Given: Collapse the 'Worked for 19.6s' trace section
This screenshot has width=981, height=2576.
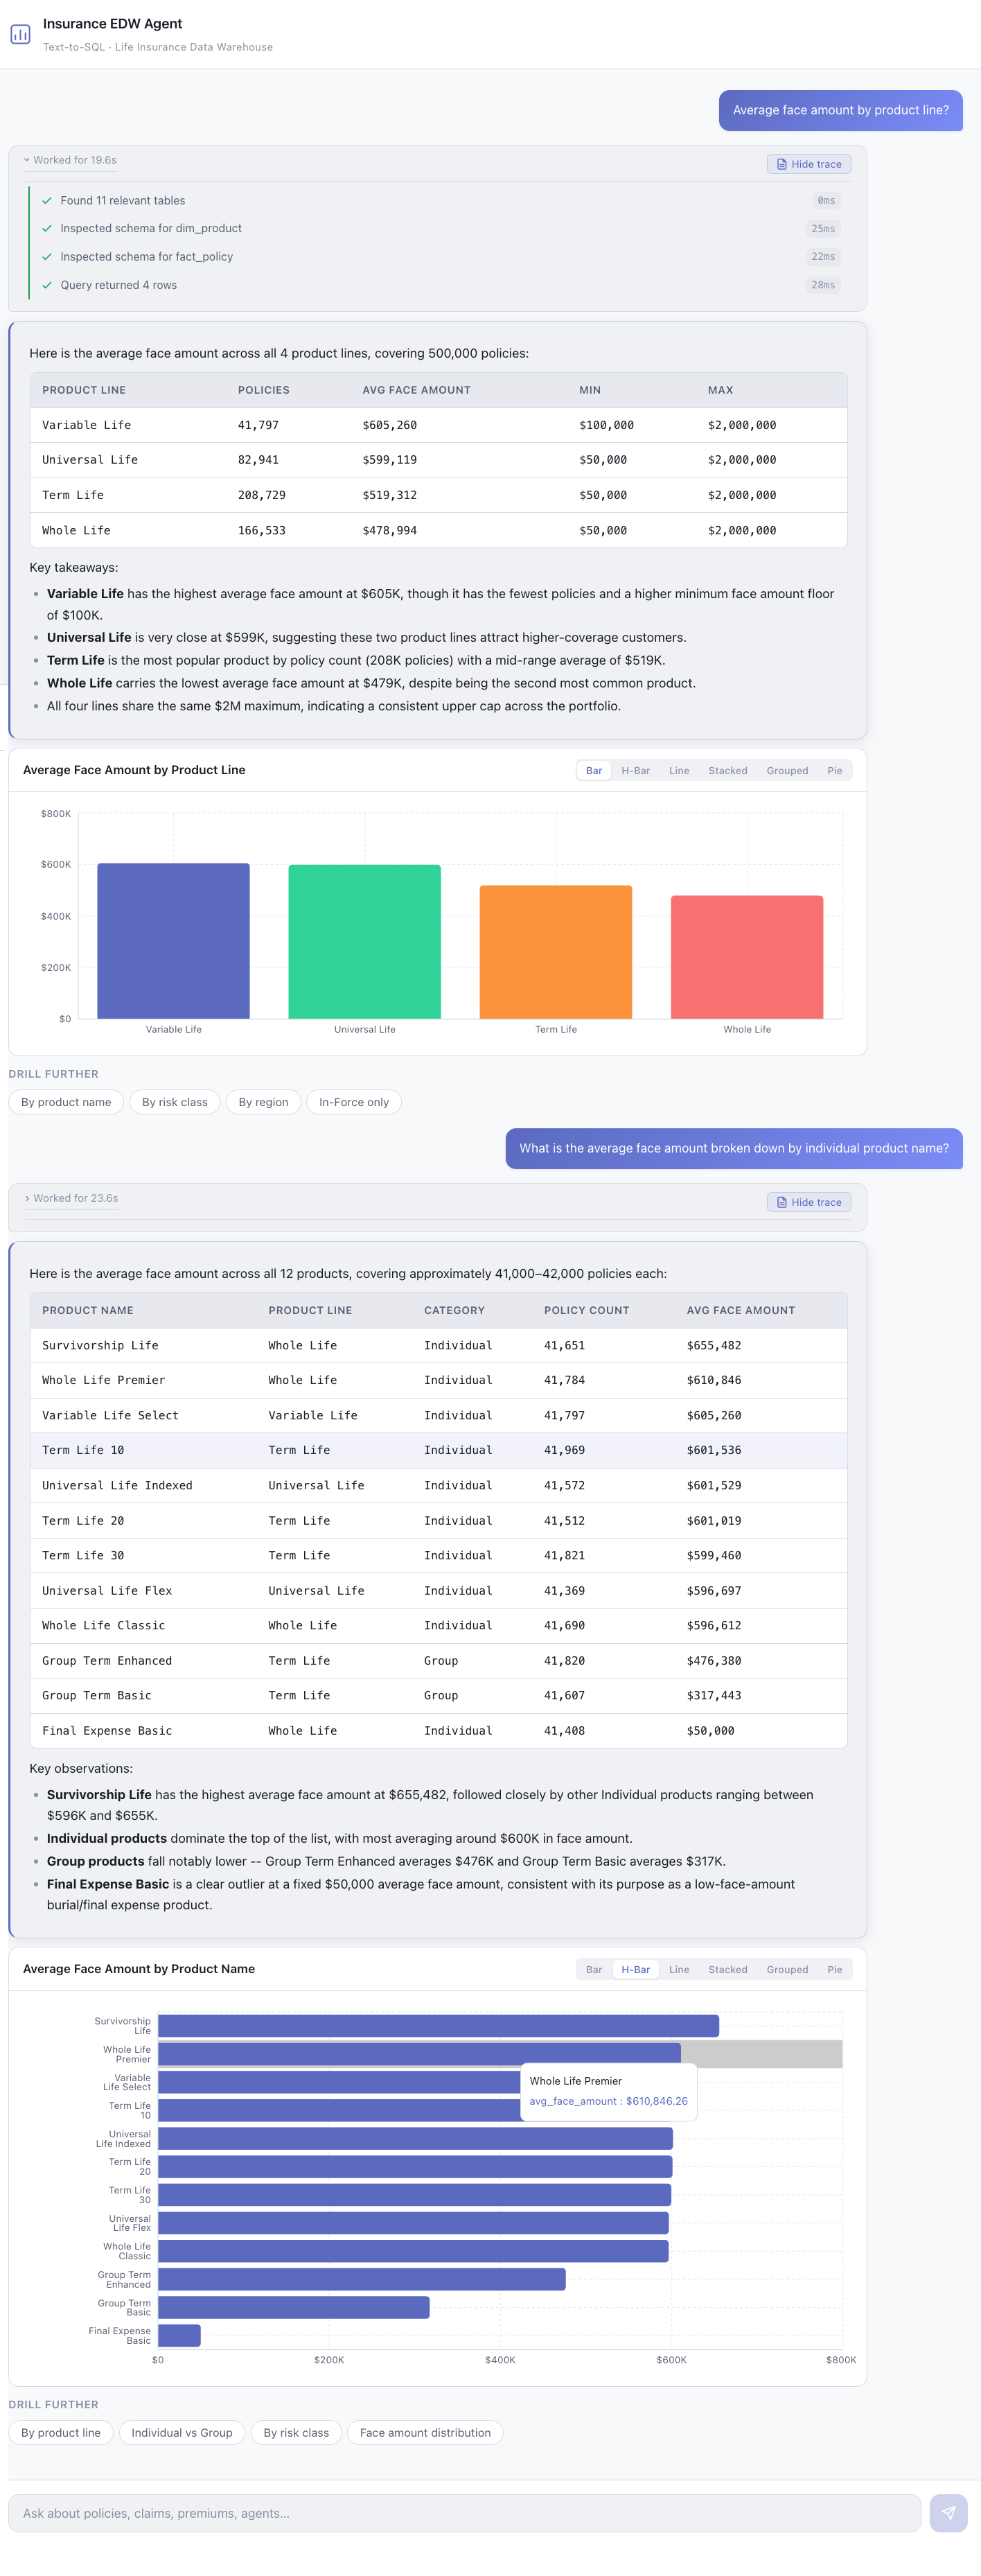Looking at the screenshot, I should point(70,160).
